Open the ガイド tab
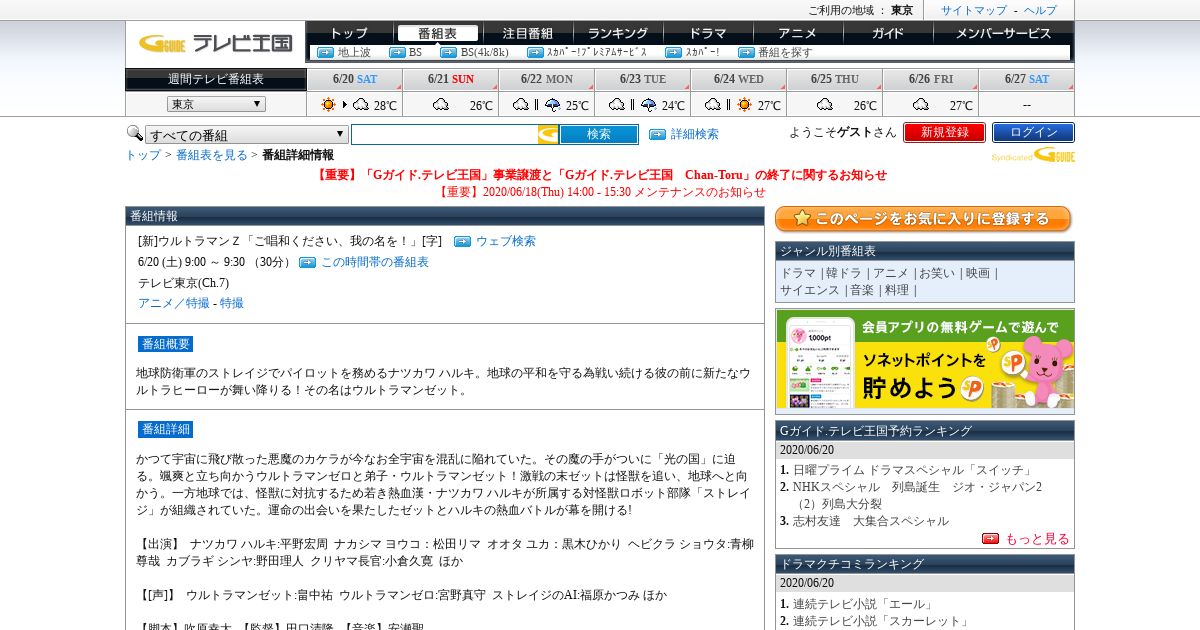Viewport: 1200px width, 630px height. point(888,33)
